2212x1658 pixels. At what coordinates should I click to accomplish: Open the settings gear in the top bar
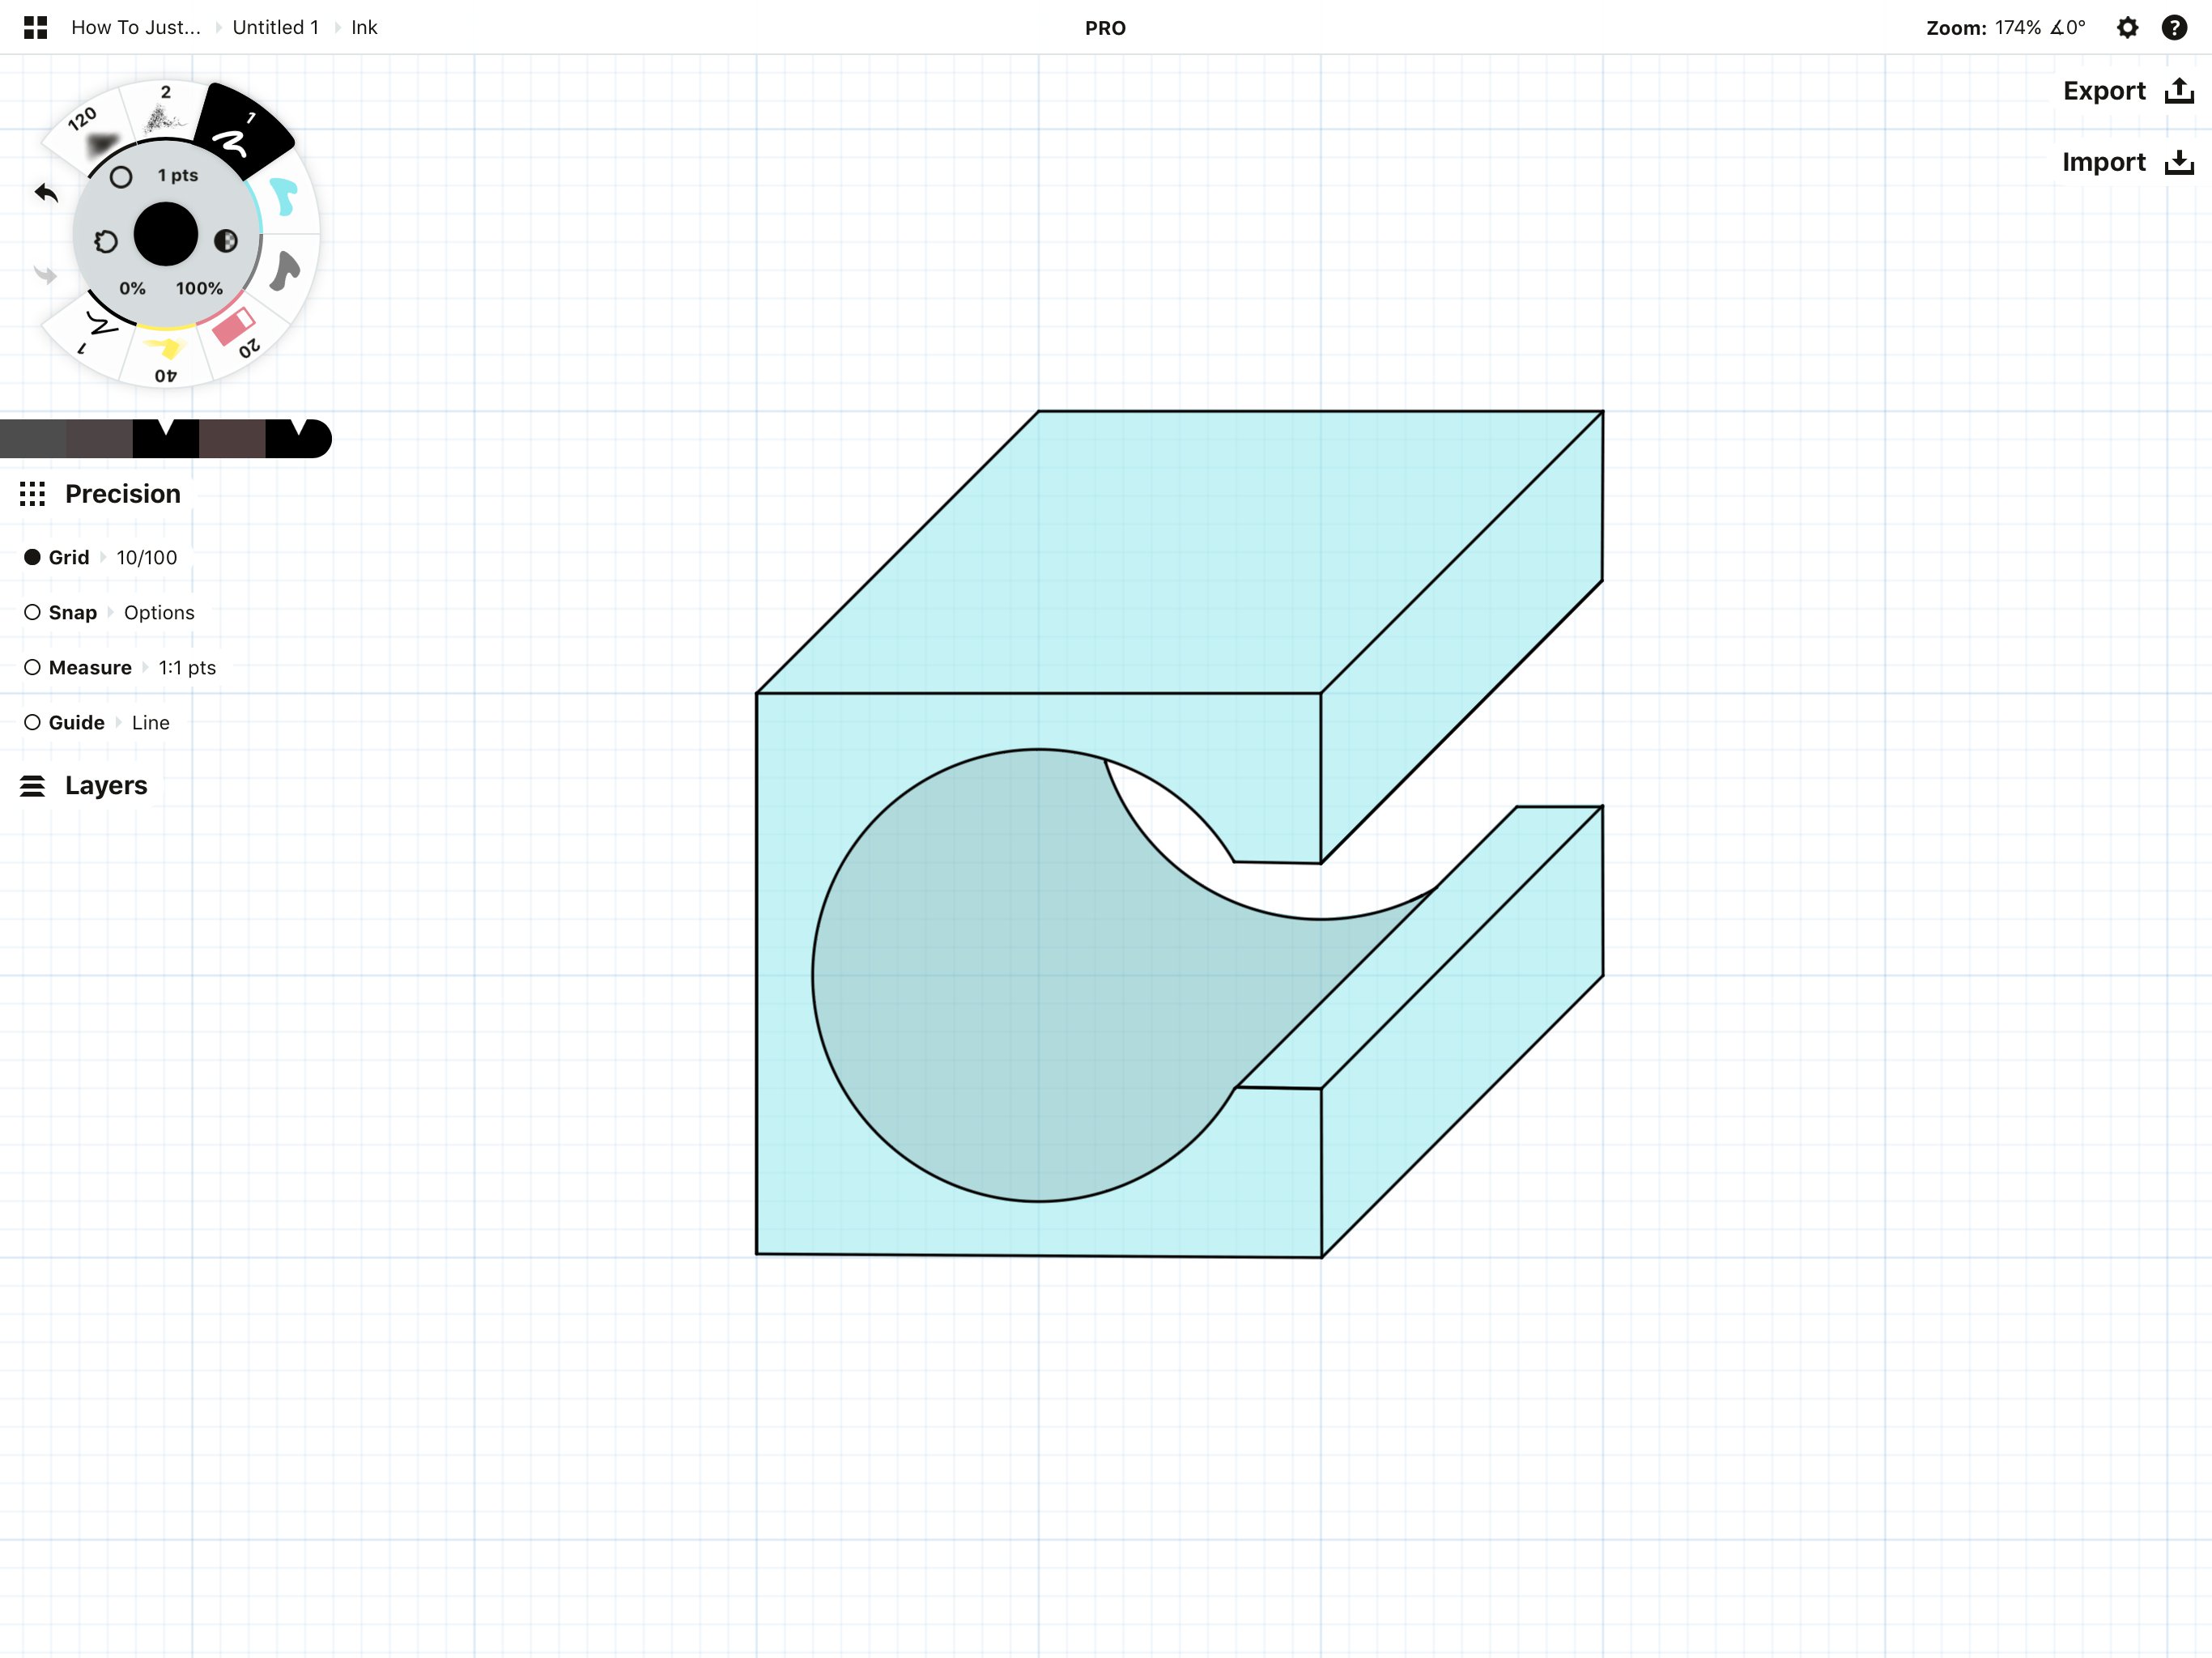click(2128, 28)
